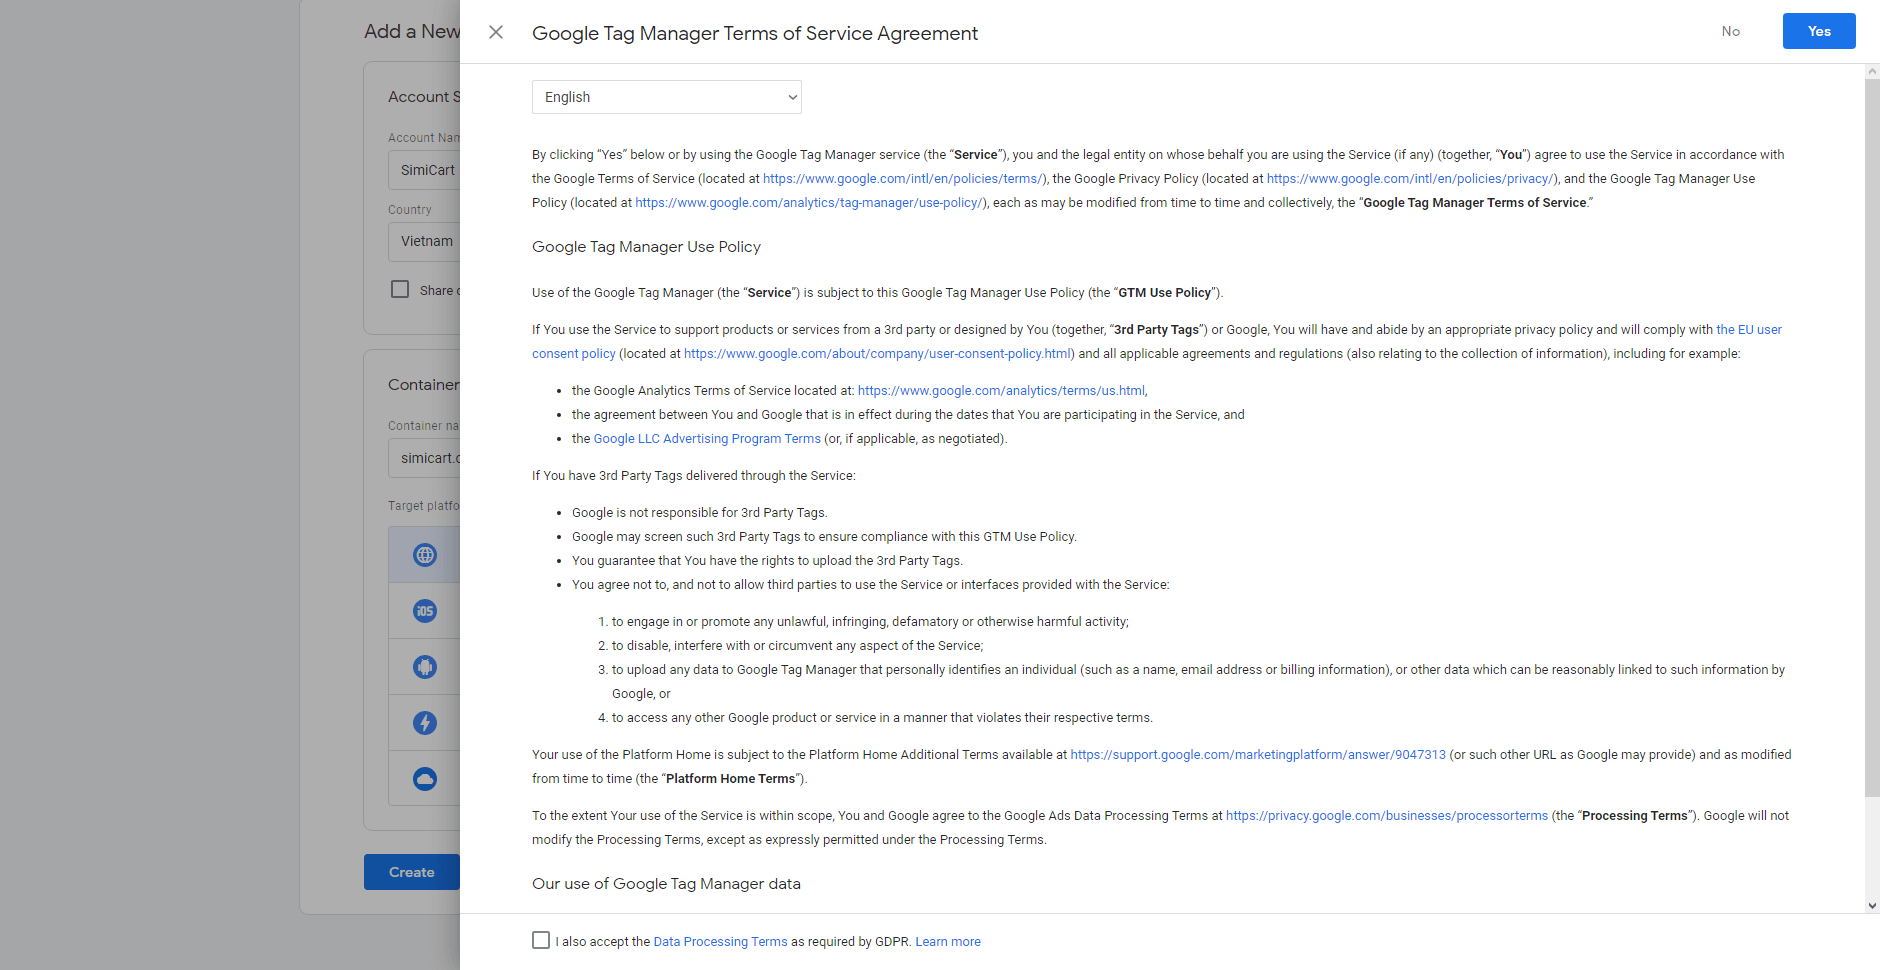
Task: Close the Terms of Service dialog
Action: (496, 32)
